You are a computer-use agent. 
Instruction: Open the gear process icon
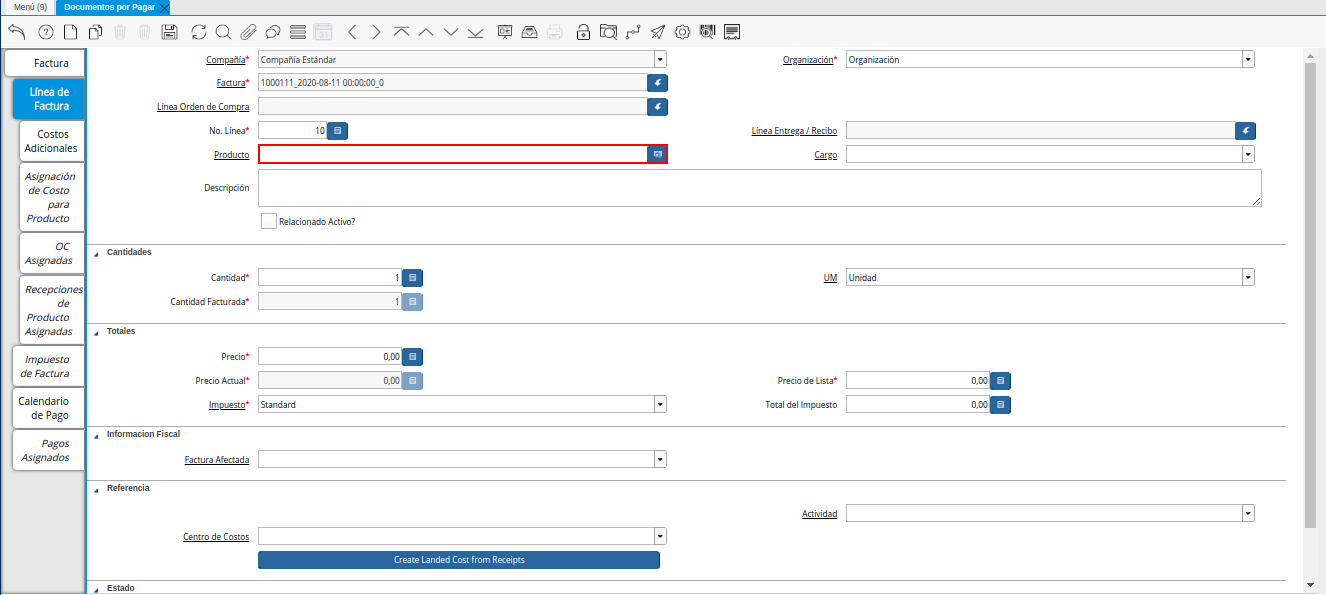pyautogui.click(x=683, y=32)
